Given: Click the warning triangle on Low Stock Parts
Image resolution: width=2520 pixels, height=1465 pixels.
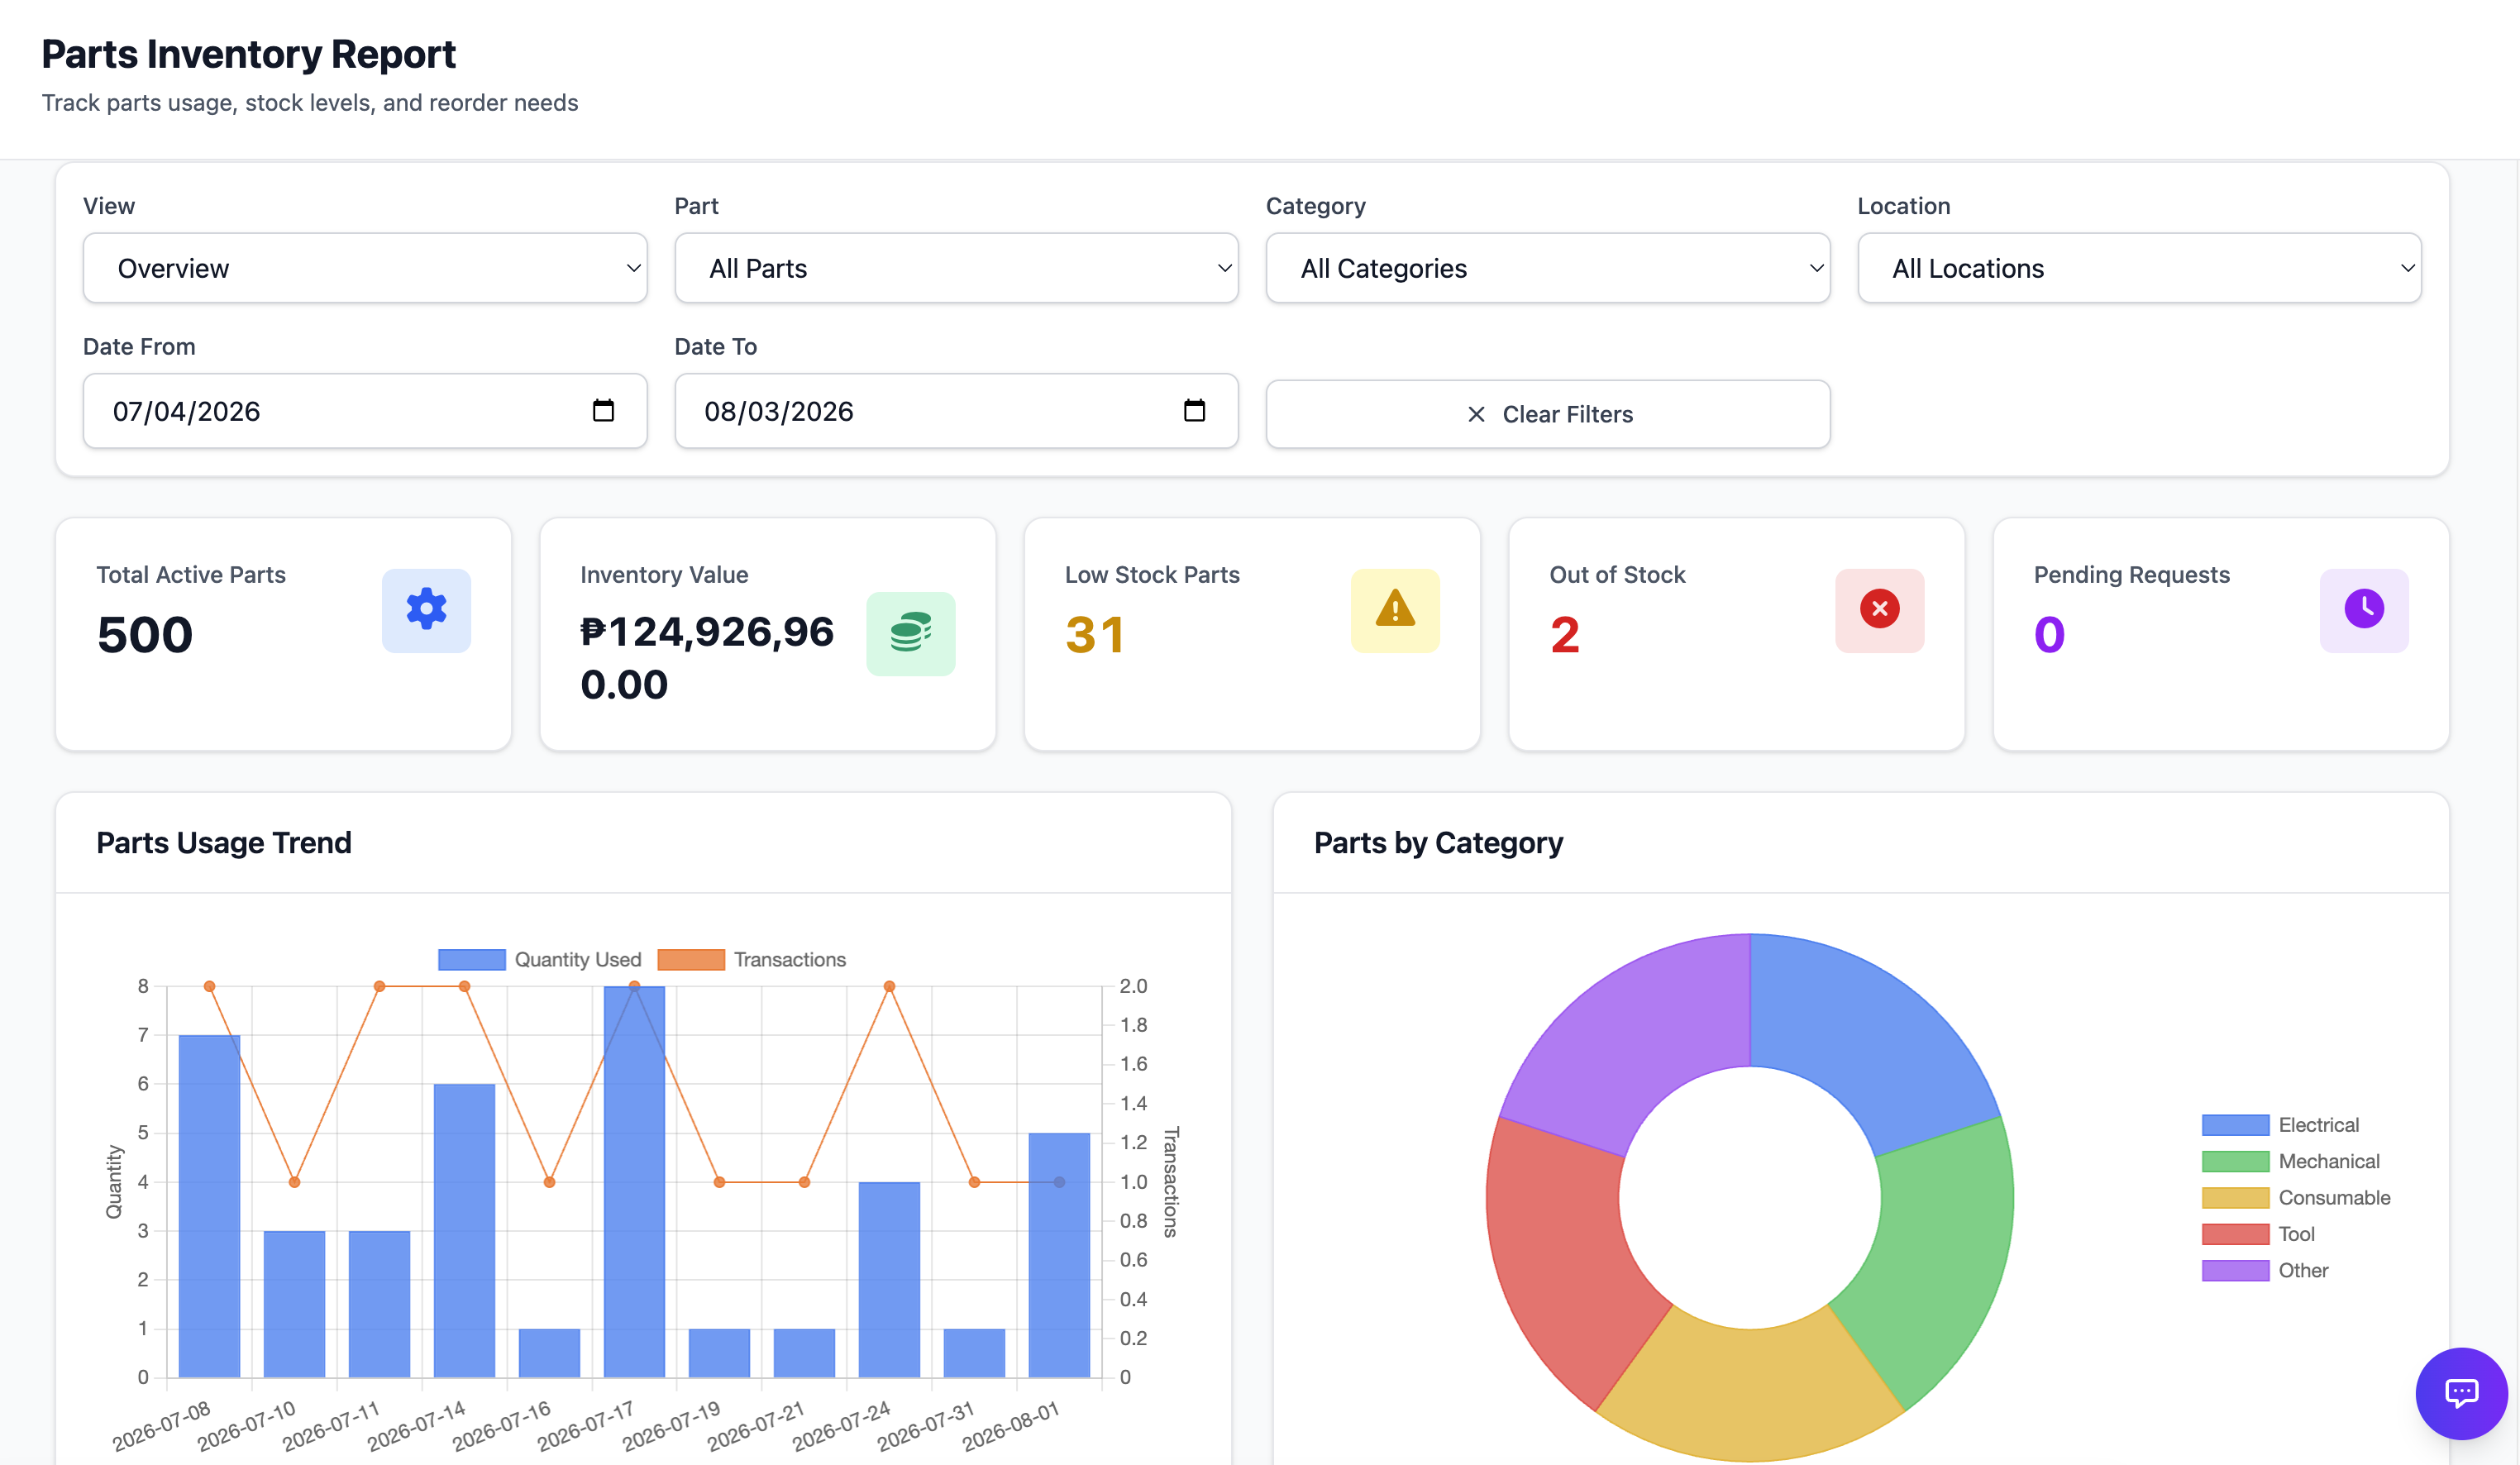Looking at the screenshot, I should point(1395,609).
